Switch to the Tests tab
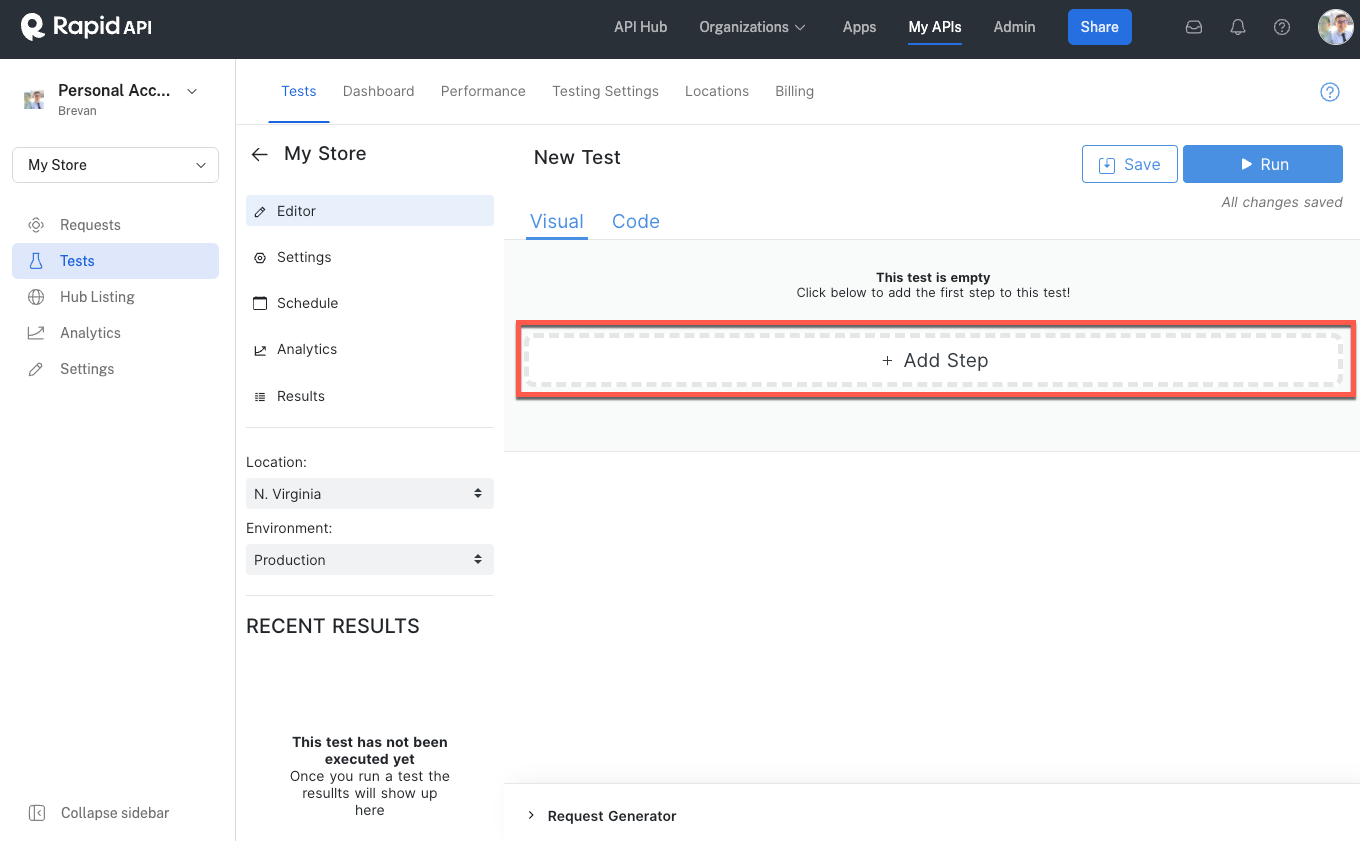The image size is (1360, 841). pos(299,91)
